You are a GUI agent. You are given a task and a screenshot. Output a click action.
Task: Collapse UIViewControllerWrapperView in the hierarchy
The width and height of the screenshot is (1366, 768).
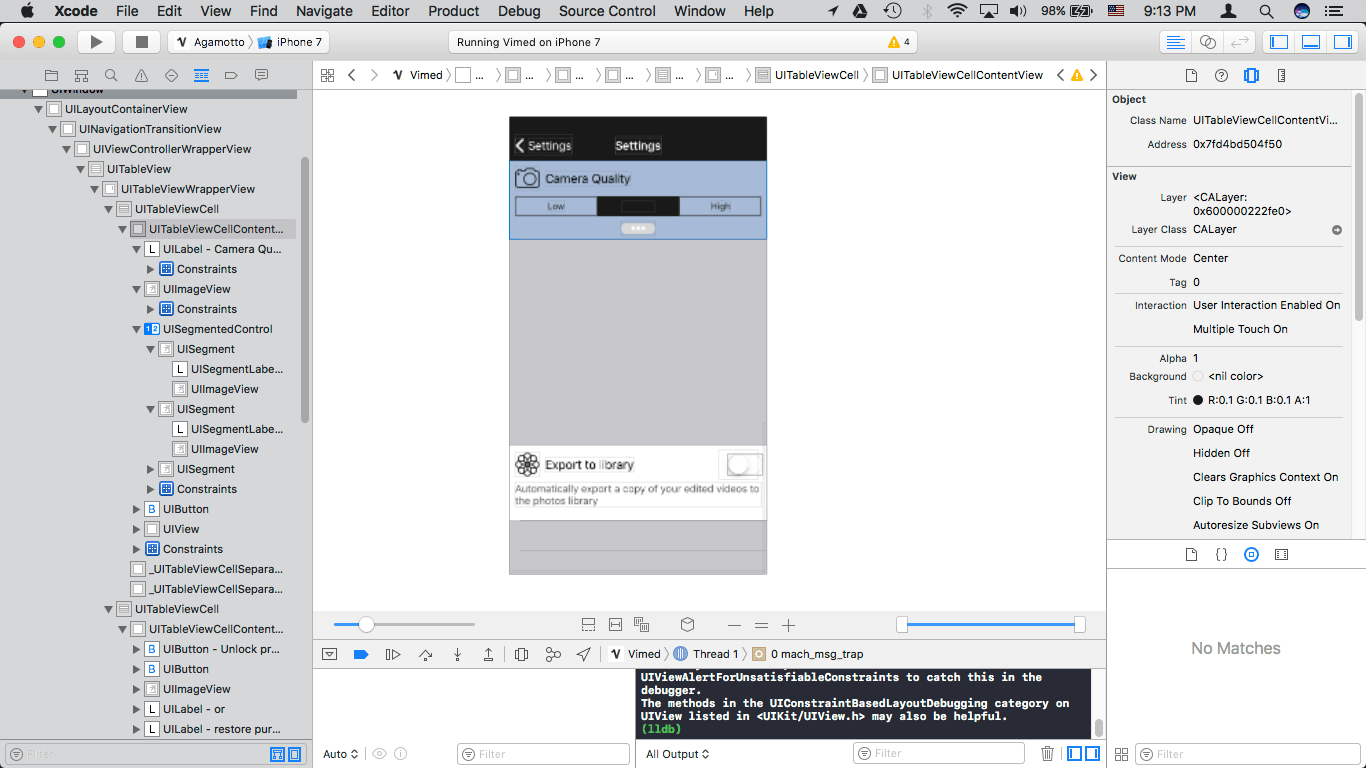pyautogui.click(x=67, y=149)
